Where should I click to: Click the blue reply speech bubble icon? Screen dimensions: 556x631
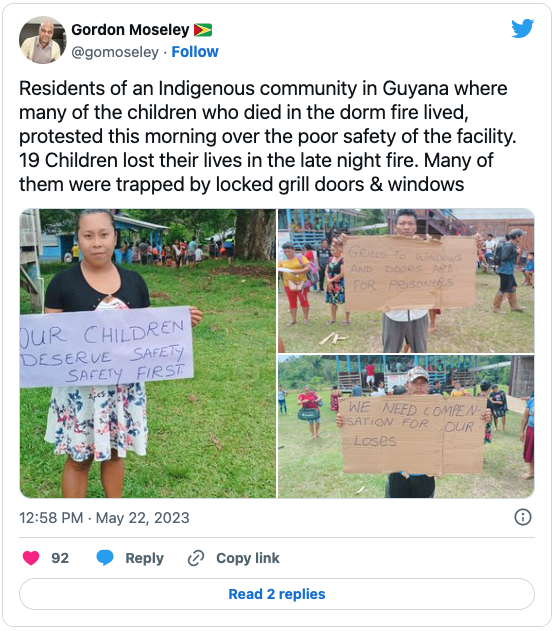pos(105,558)
